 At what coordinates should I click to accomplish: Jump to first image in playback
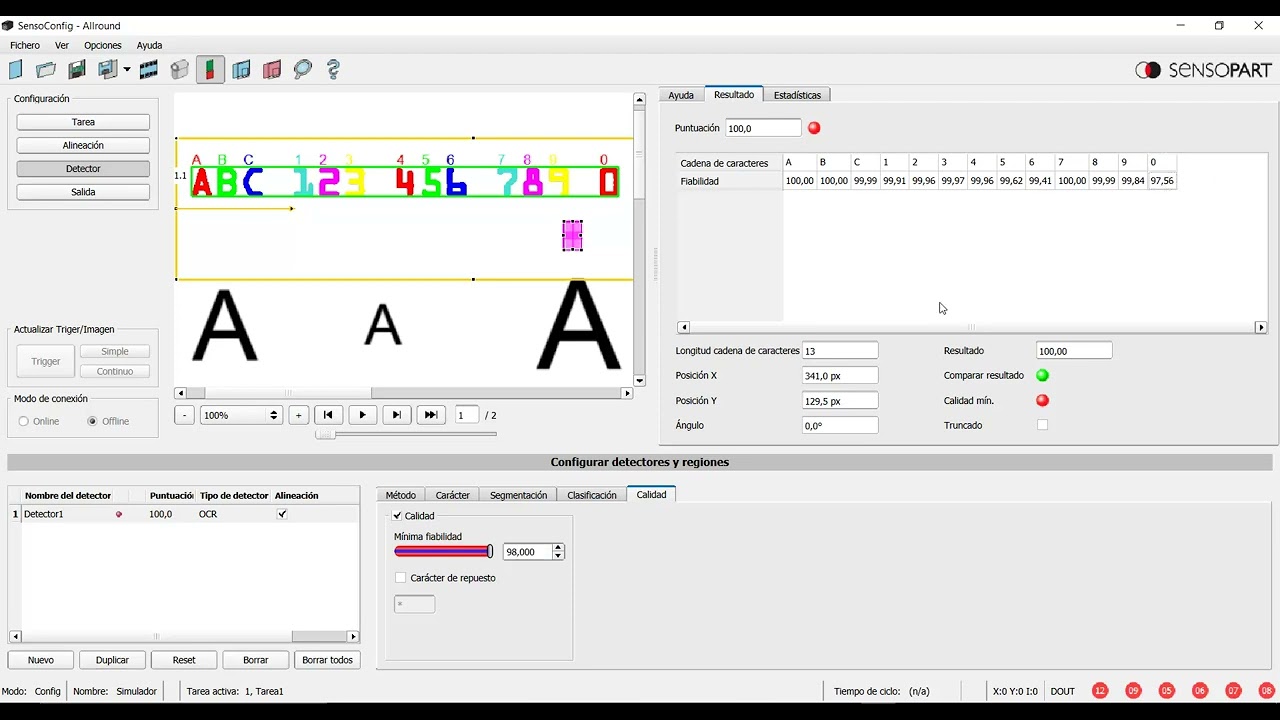(328, 415)
